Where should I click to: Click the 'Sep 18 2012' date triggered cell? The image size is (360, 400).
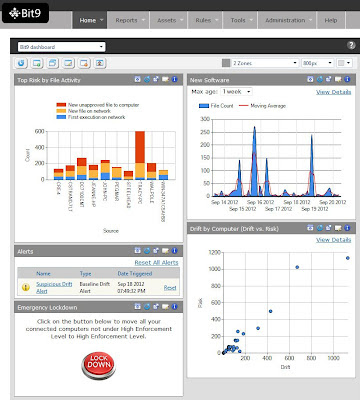click(x=131, y=288)
